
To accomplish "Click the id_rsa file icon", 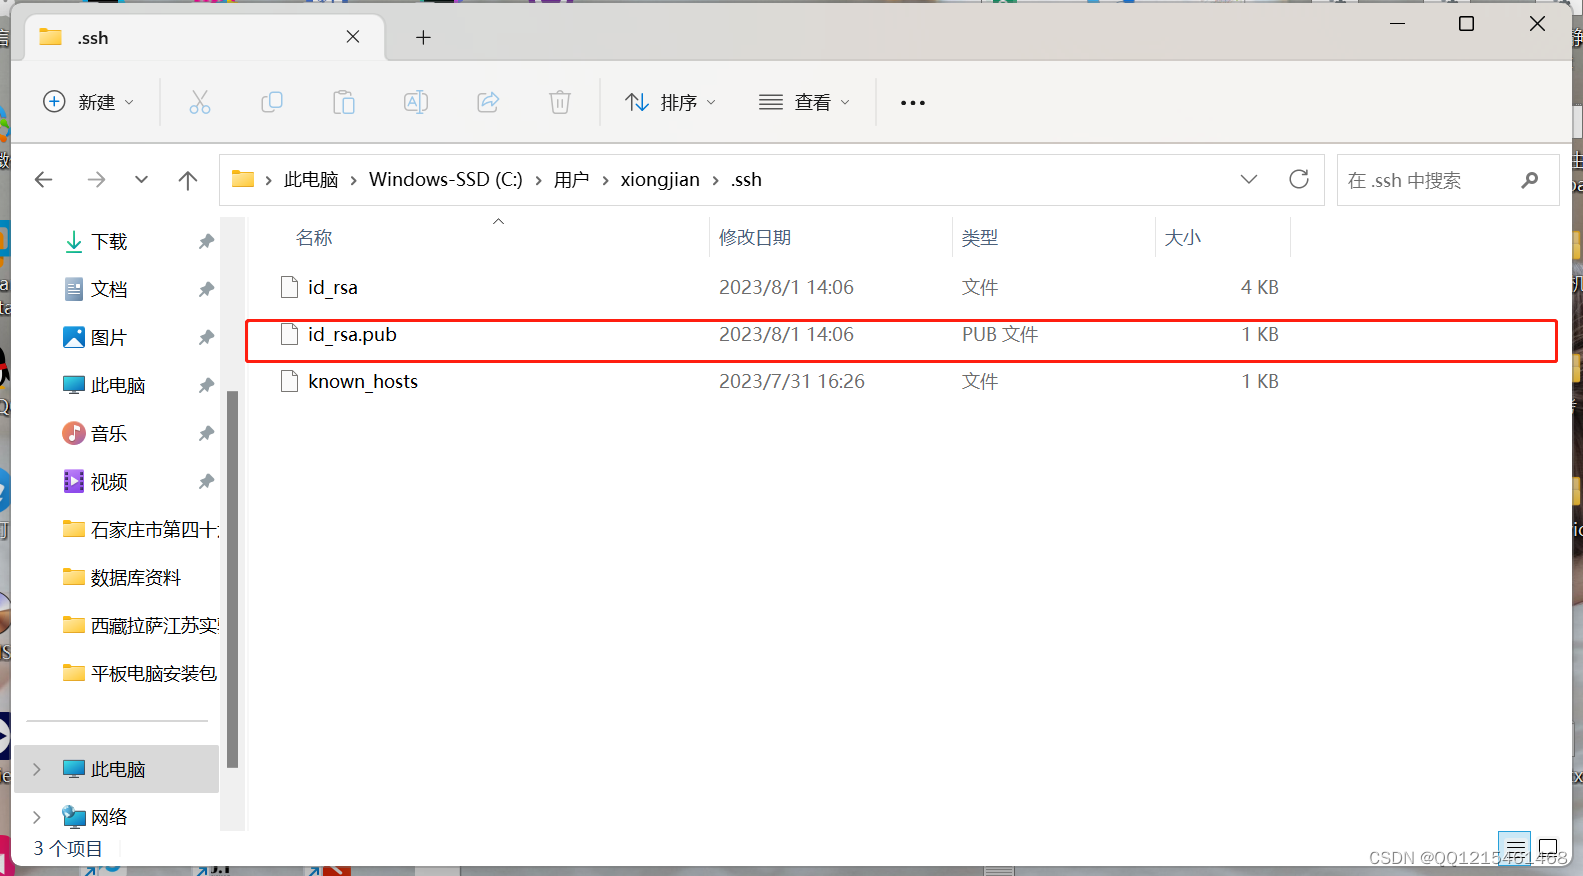I will [290, 287].
